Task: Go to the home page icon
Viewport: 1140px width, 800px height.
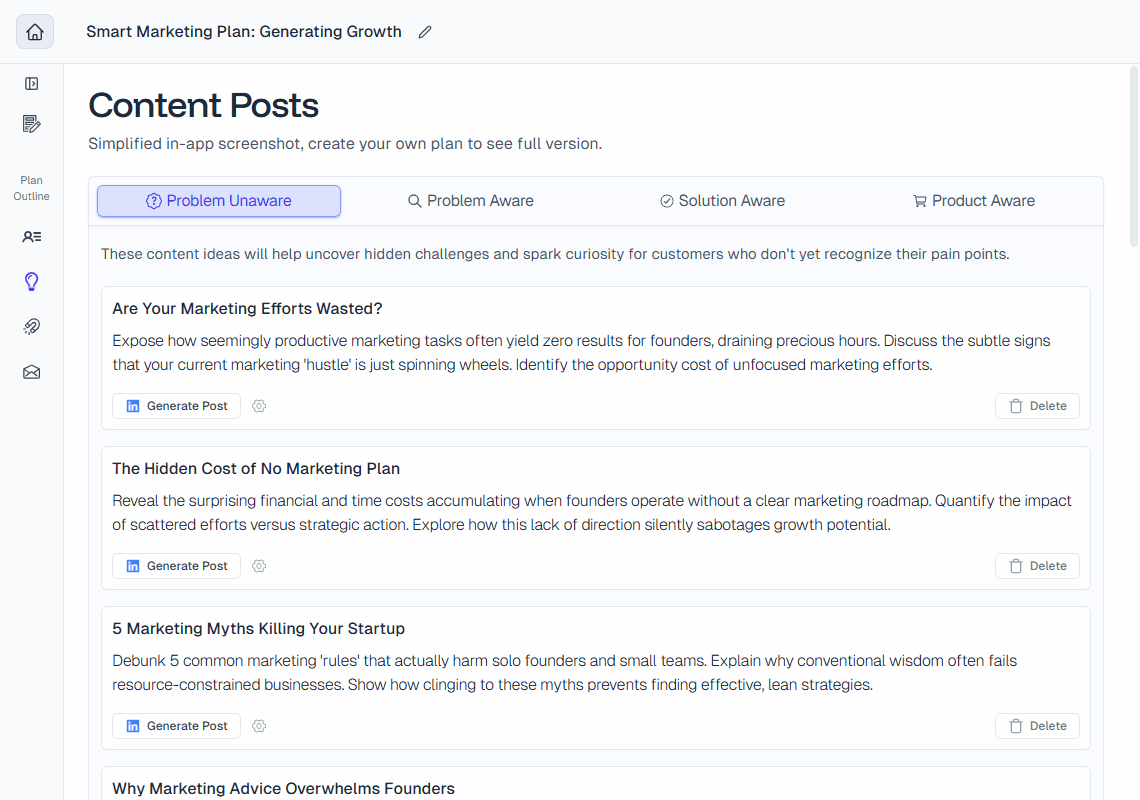Action: [x=35, y=32]
